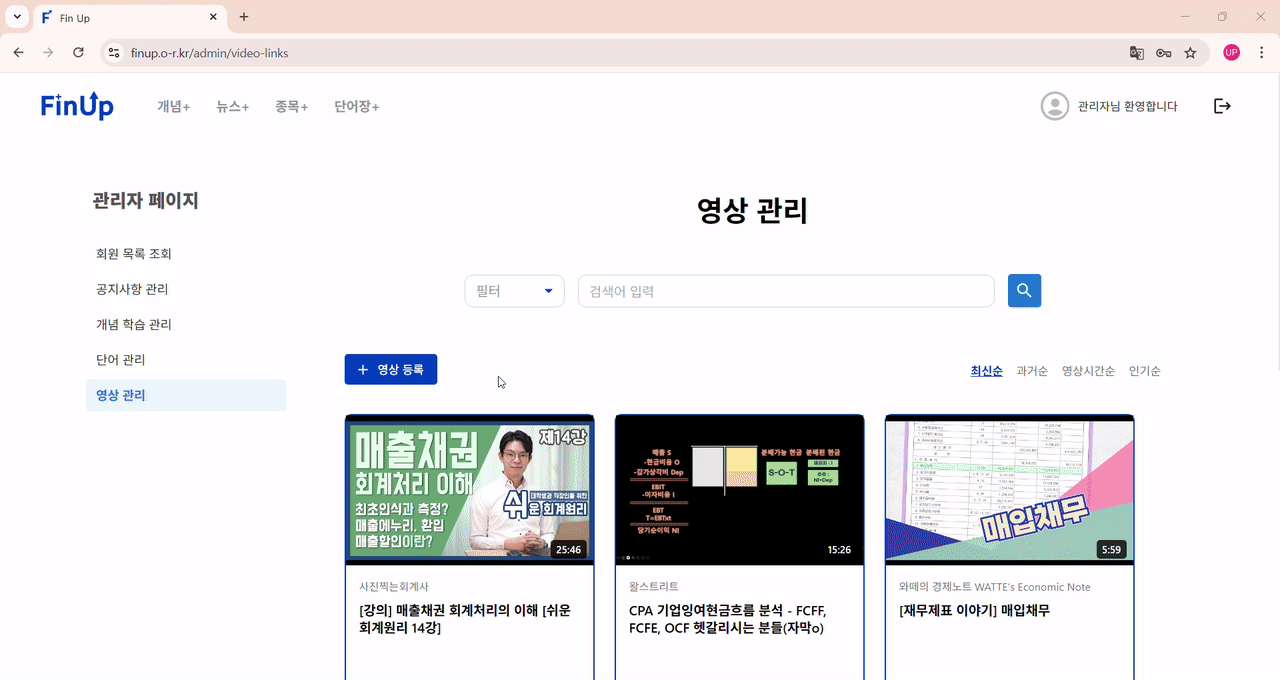Open Chrome's three-dot menu
Screen dimensions: 1280x680
1261,52
